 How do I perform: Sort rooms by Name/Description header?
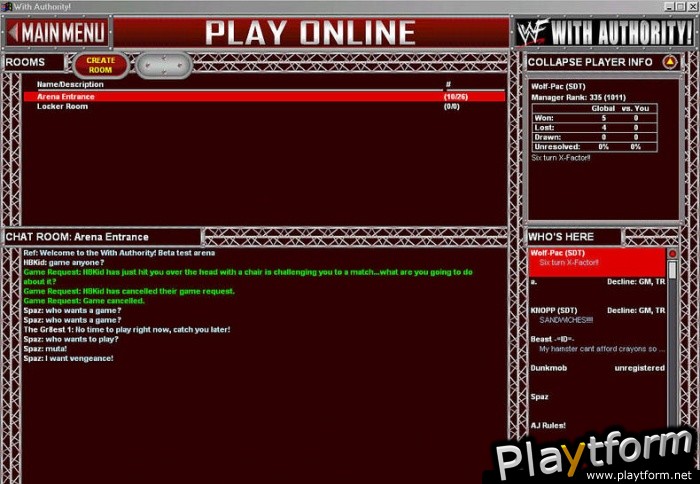pos(68,85)
